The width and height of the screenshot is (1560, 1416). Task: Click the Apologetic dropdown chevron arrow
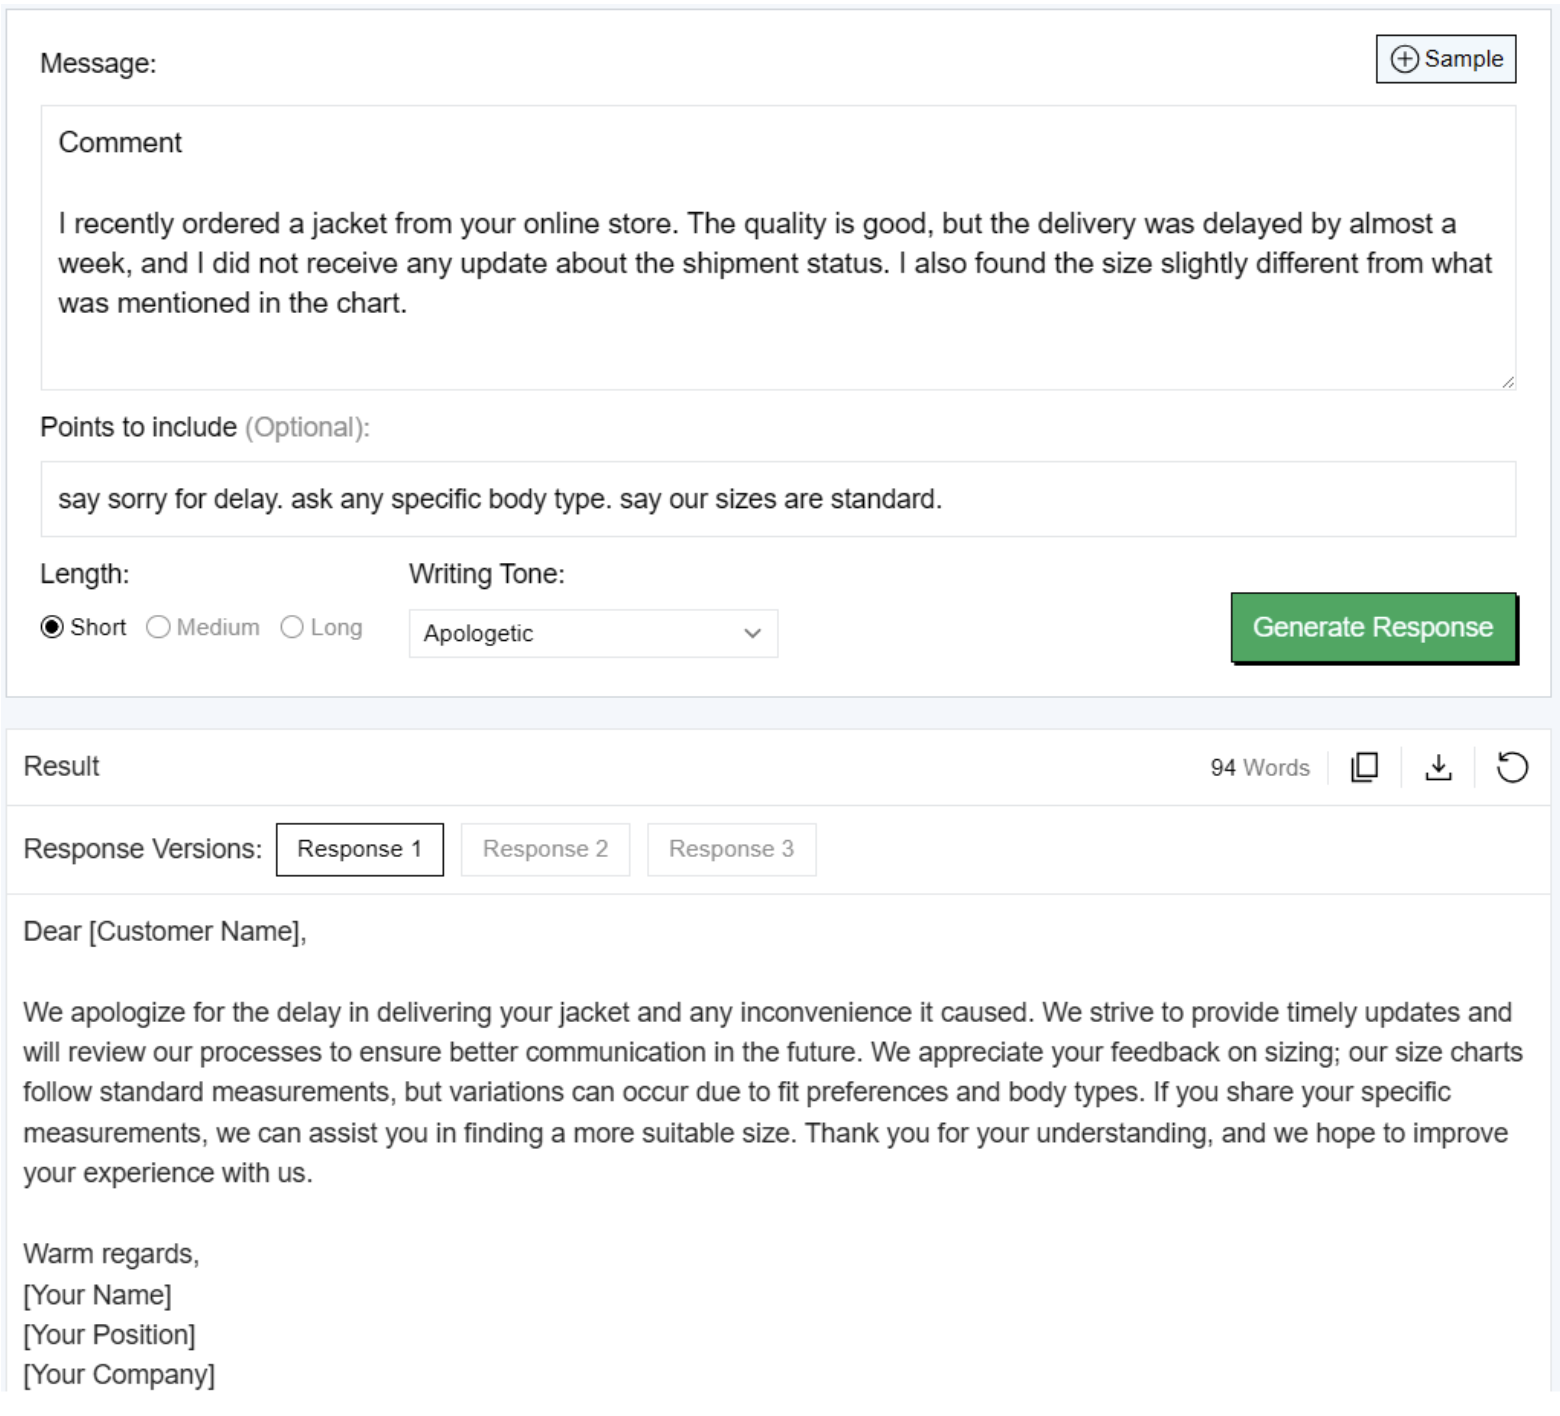click(x=753, y=633)
